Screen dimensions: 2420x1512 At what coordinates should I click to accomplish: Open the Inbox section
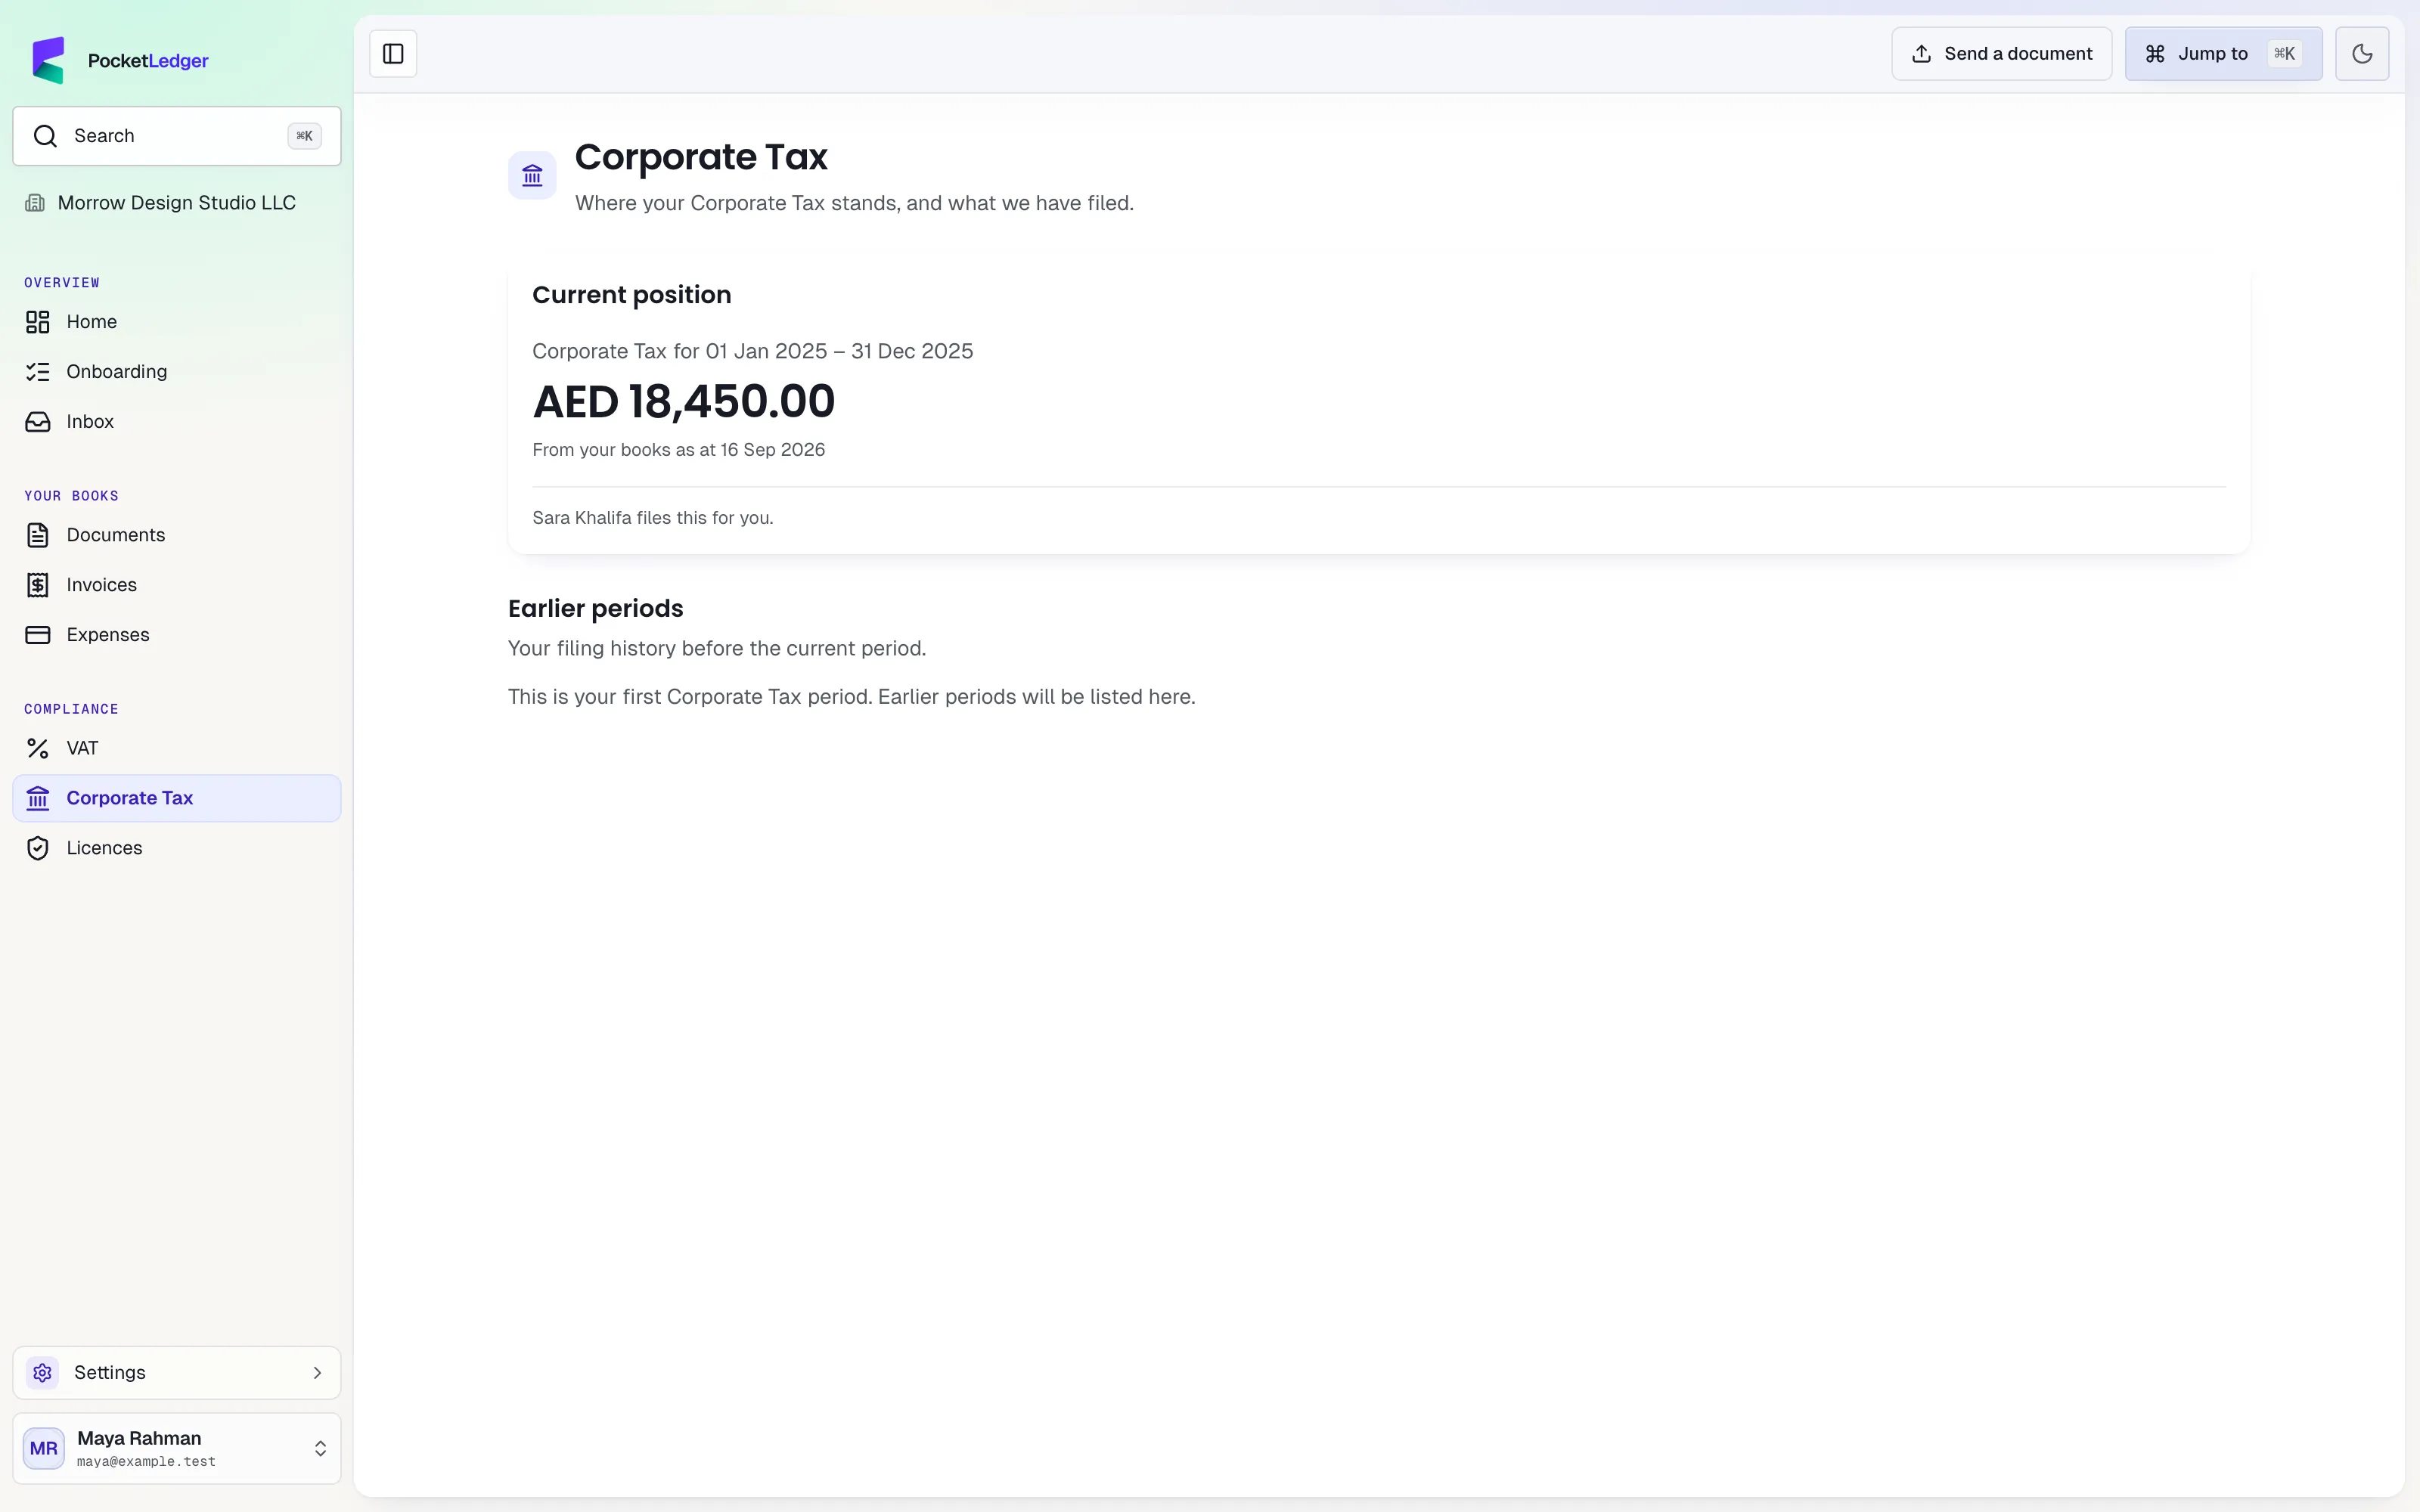[177, 422]
